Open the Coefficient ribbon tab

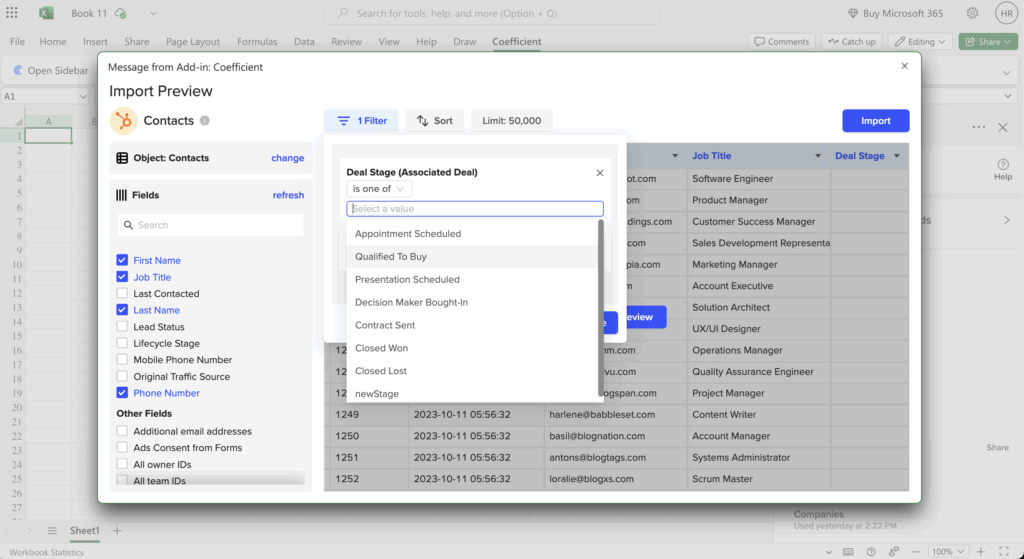(517, 42)
